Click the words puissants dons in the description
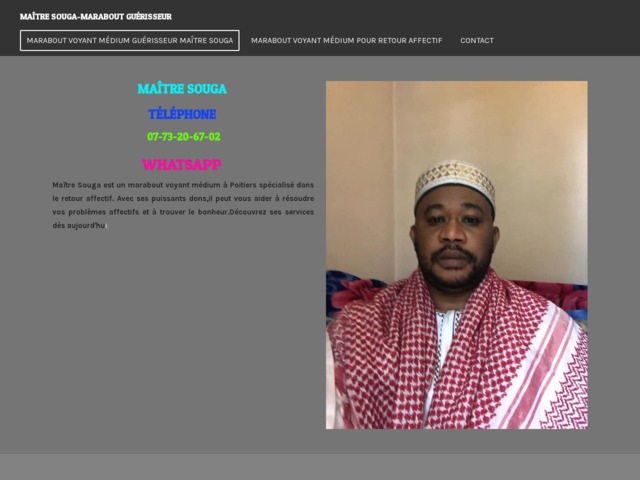The image size is (640, 480). pos(179,198)
